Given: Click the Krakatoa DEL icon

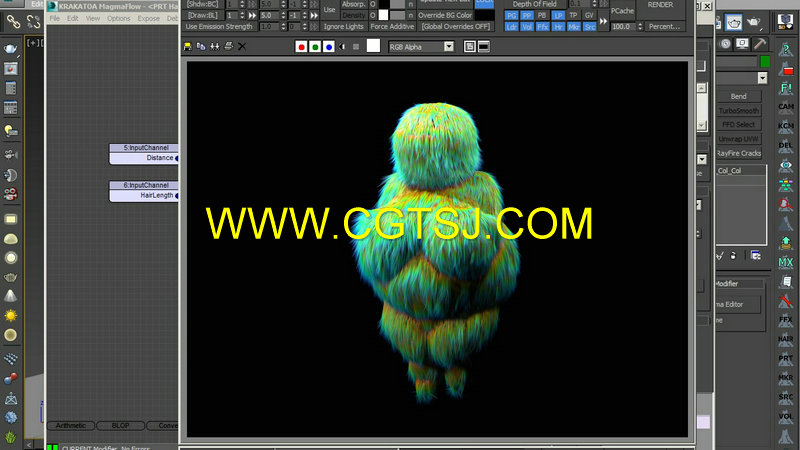Looking at the screenshot, I should pyautogui.click(x=786, y=146).
